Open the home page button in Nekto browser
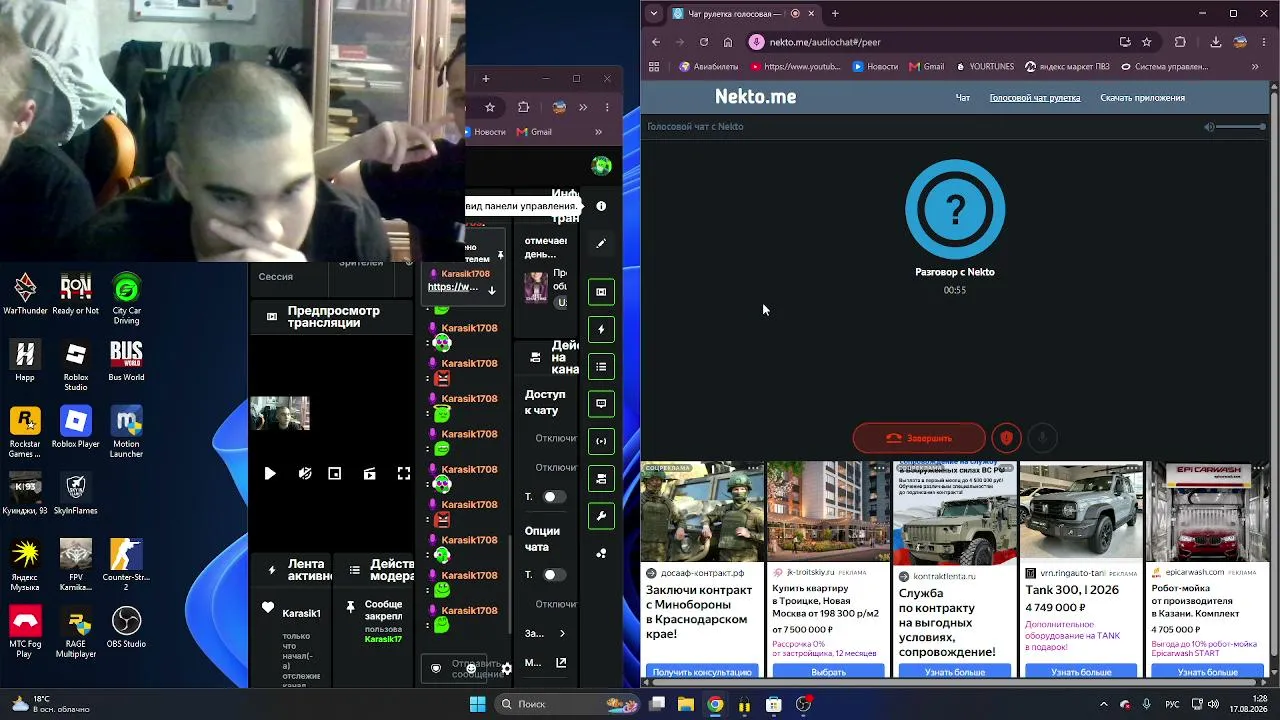The image size is (1280, 720). 728,42
